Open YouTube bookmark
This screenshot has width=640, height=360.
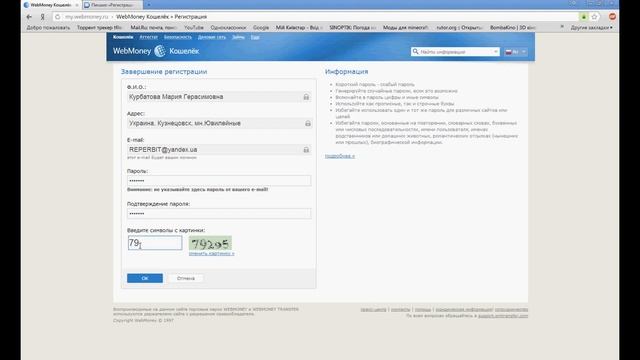click(x=193, y=28)
